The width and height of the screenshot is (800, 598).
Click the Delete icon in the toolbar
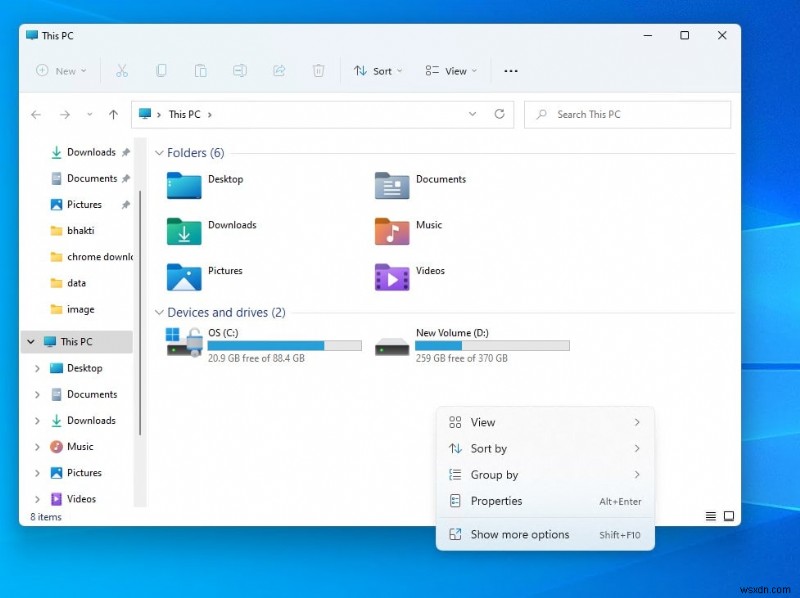pos(318,71)
